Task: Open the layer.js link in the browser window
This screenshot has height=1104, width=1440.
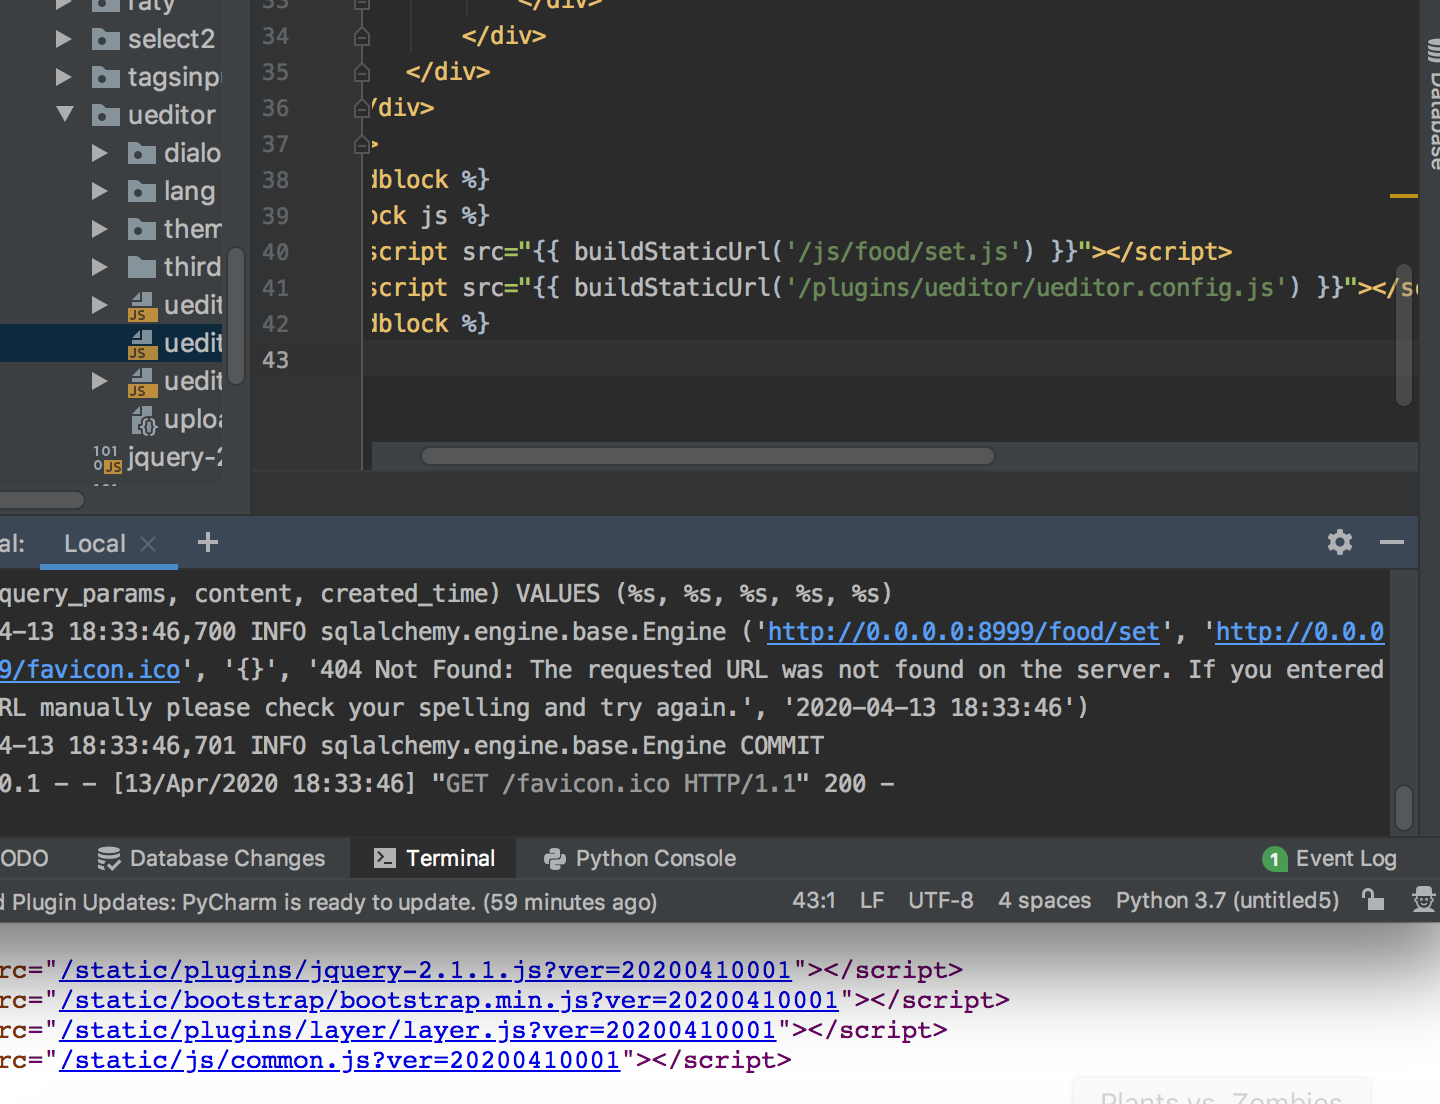Action: [x=418, y=1030]
